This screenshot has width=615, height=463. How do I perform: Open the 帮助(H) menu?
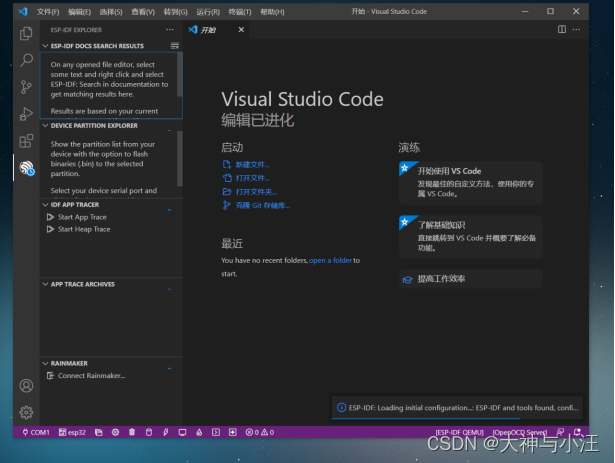click(x=272, y=12)
